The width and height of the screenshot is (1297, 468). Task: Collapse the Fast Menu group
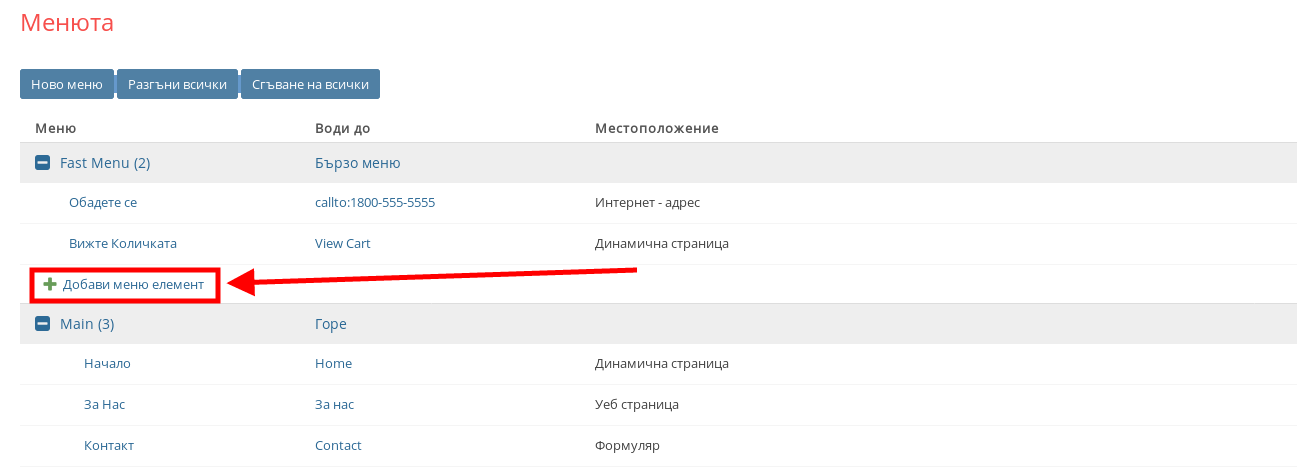42,163
